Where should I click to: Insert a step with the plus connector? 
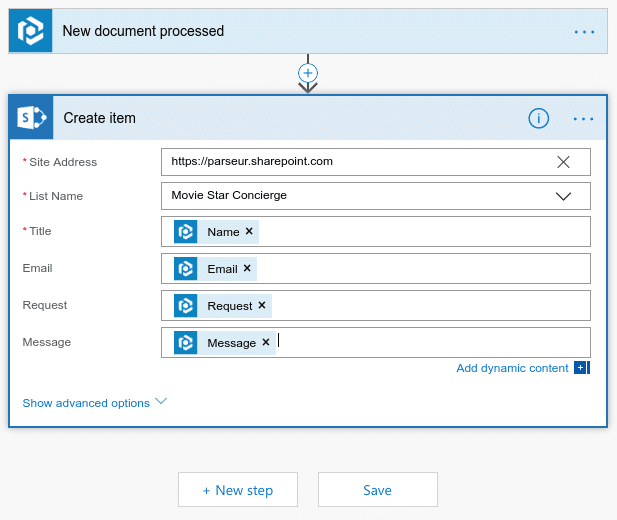click(308, 73)
